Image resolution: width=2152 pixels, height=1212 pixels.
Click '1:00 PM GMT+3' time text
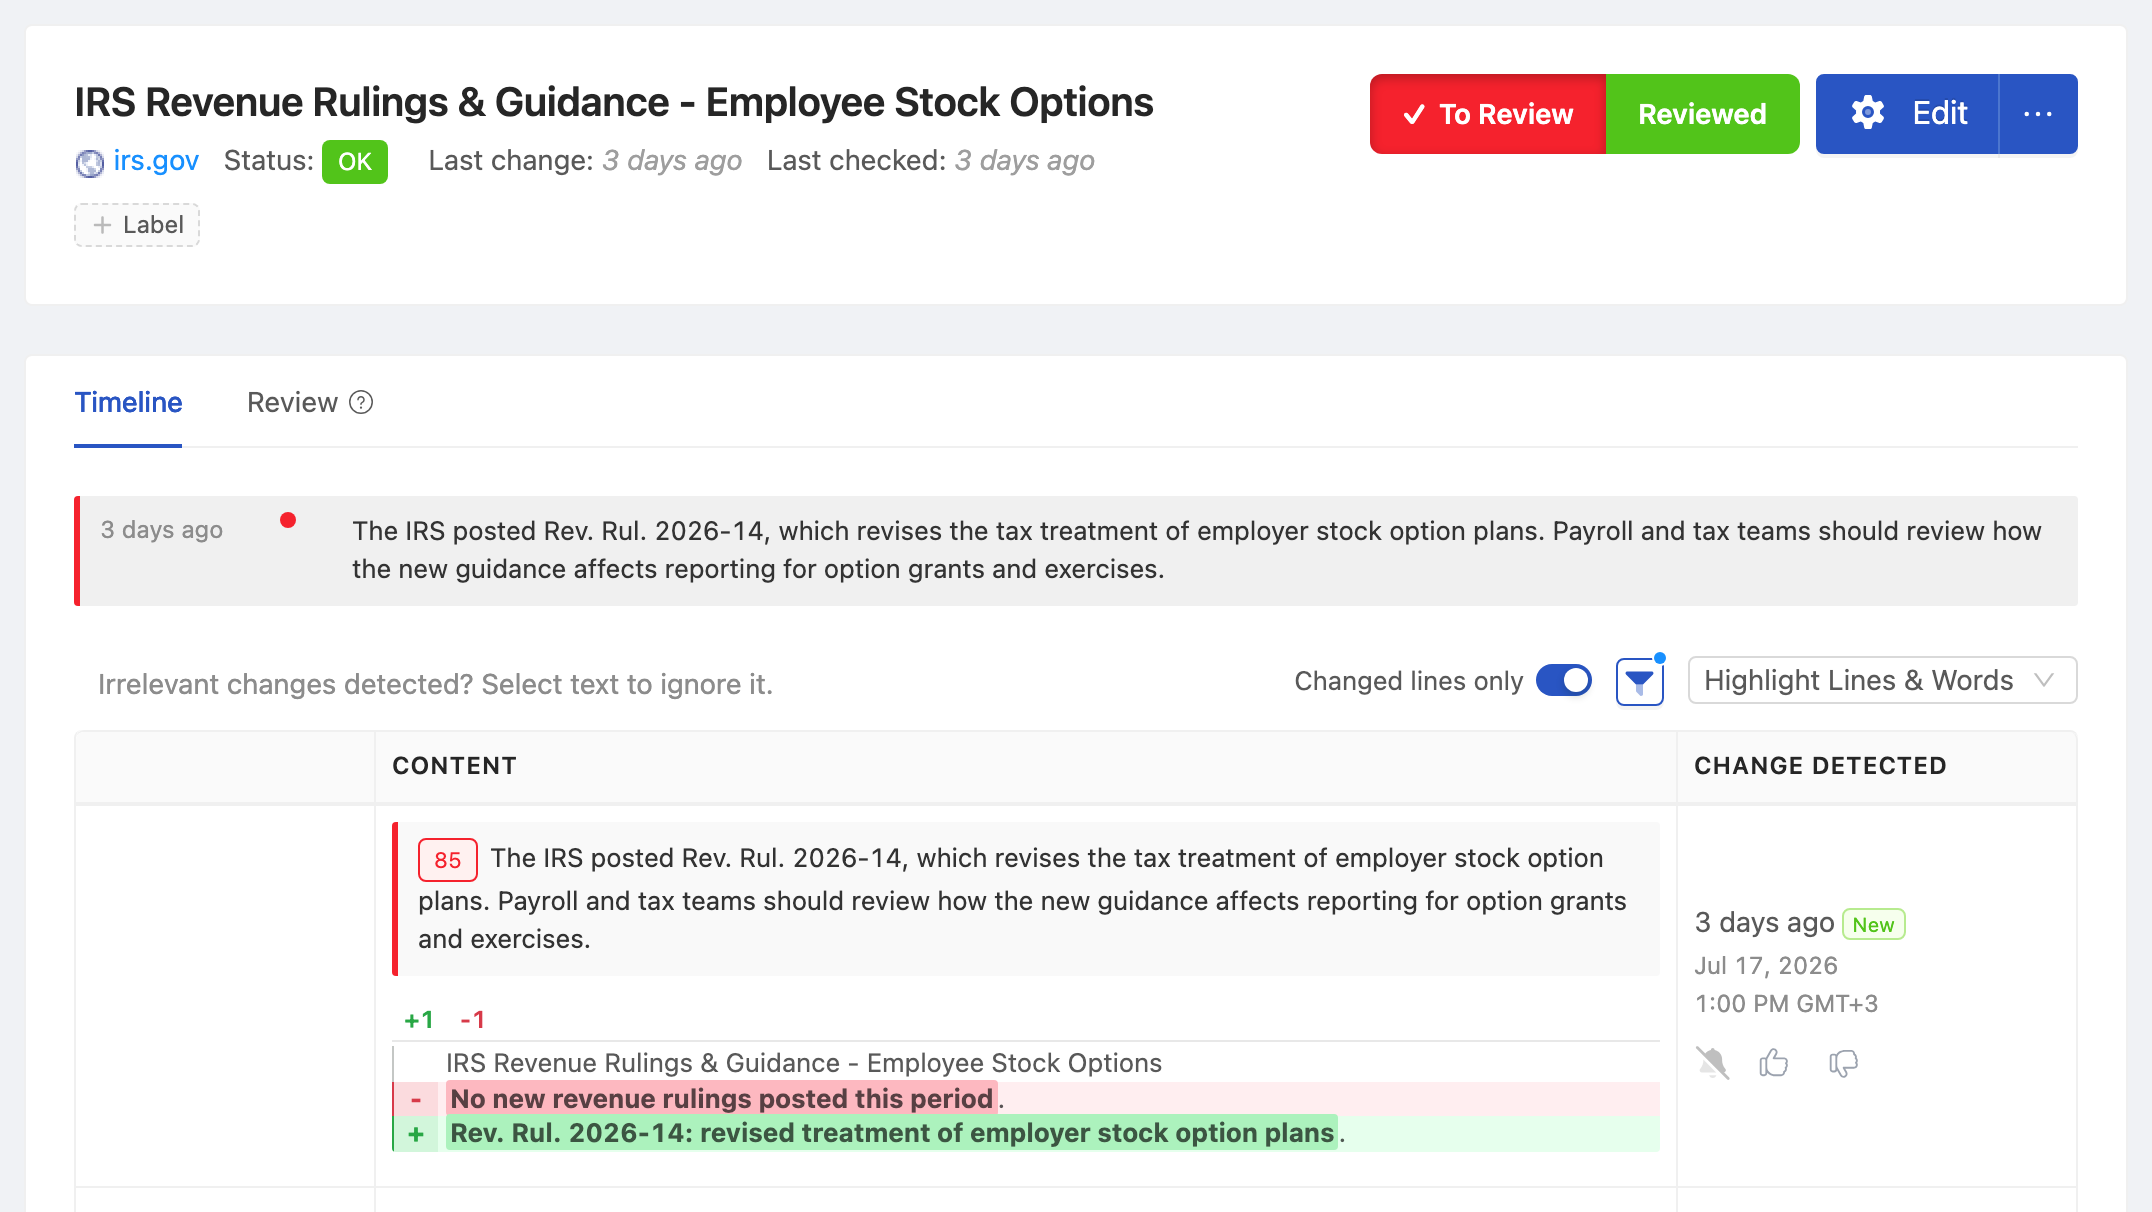coord(1786,1004)
